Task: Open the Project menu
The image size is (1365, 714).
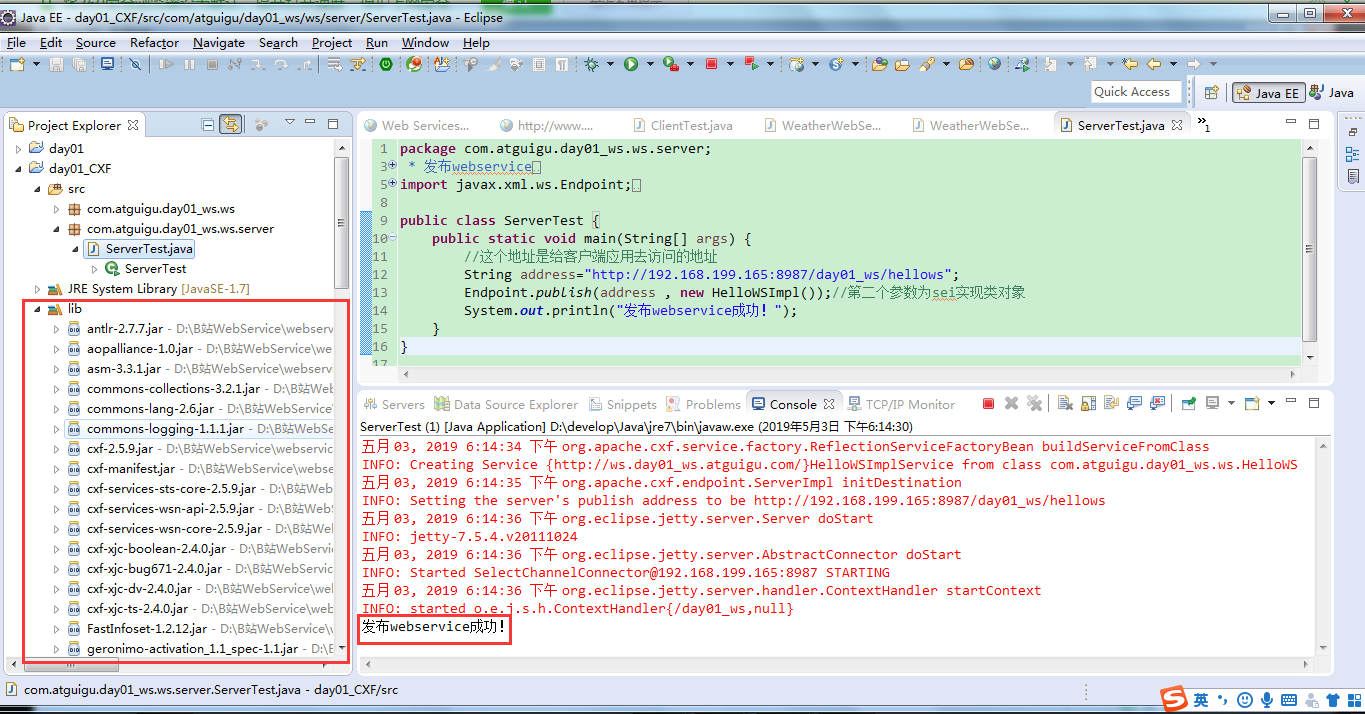Action: (x=332, y=42)
